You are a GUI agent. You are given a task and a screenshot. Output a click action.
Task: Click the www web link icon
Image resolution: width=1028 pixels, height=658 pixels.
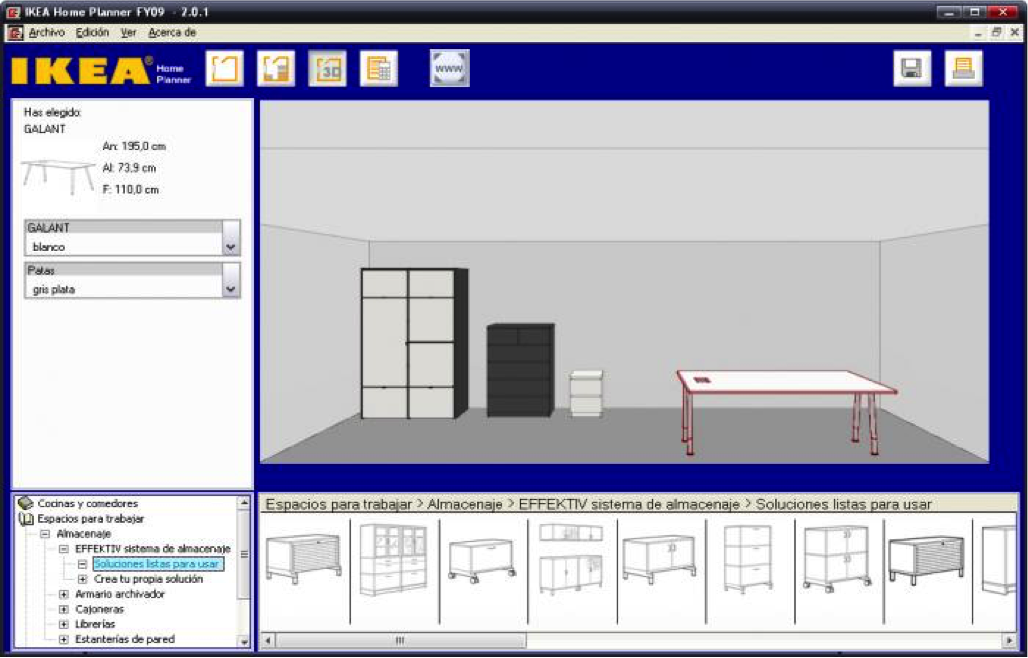(449, 69)
